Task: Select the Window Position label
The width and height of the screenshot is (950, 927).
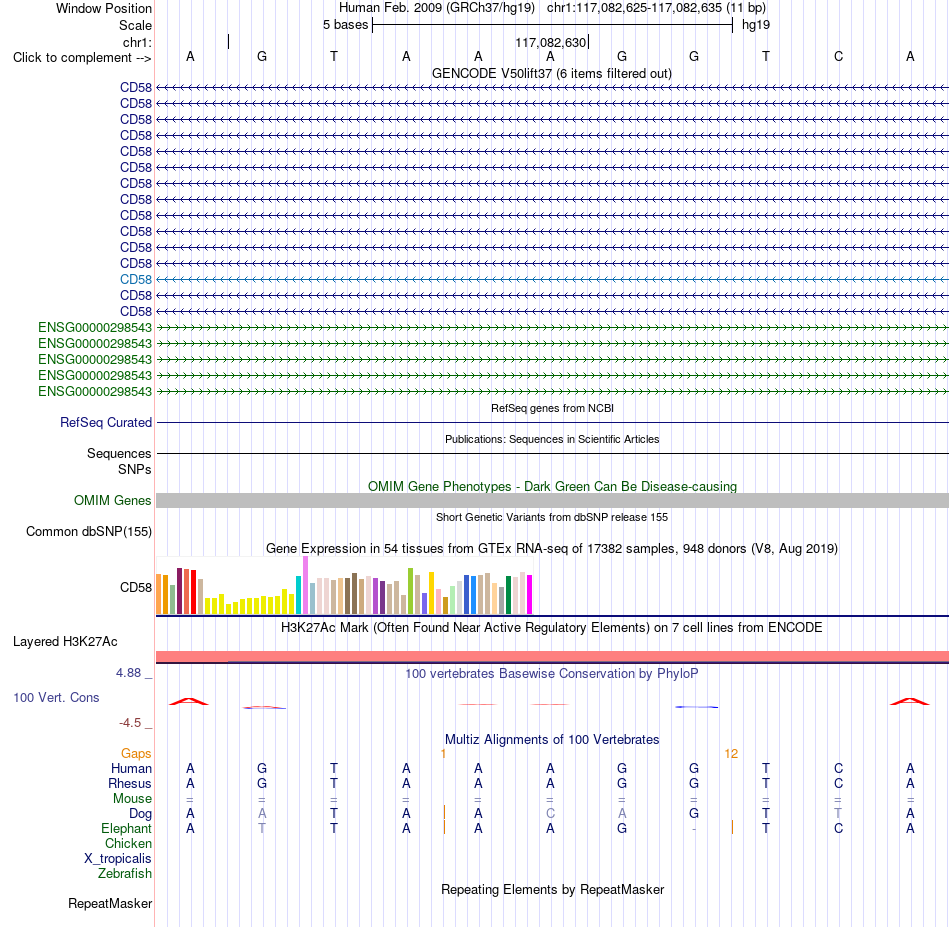Action: coord(104,8)
